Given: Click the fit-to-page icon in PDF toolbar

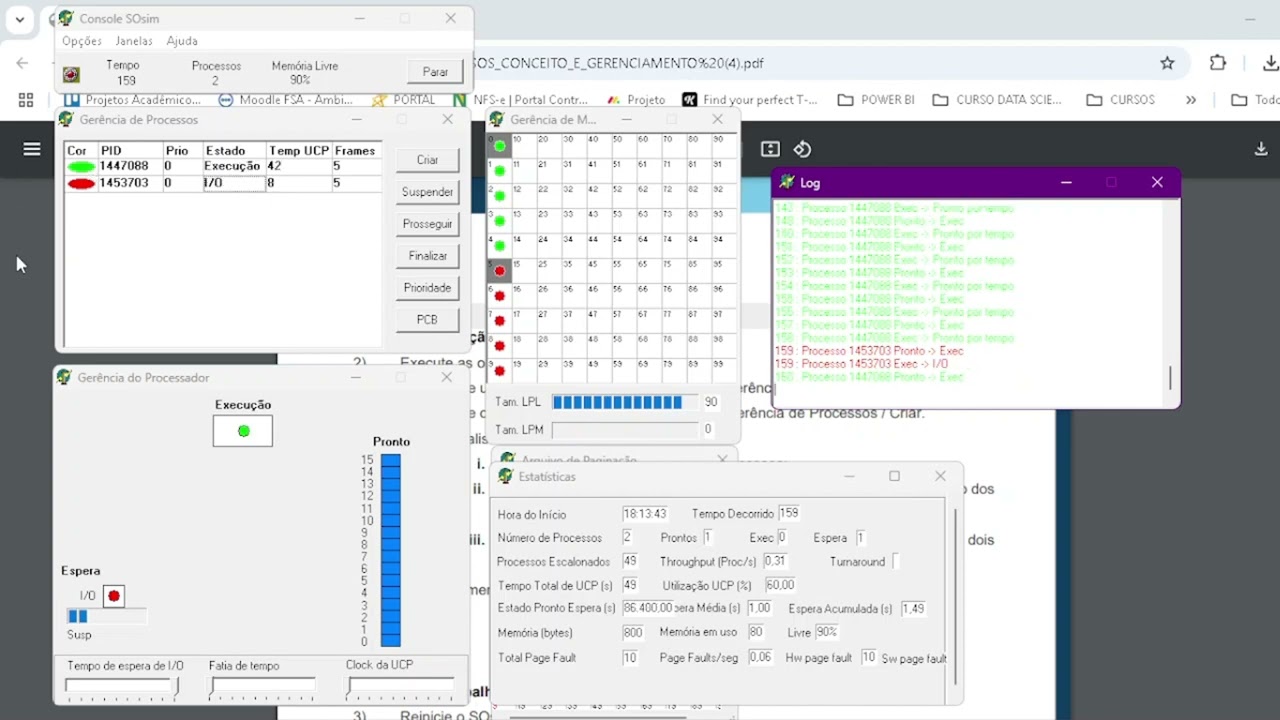Looking at the screenshot, I should [x=770, y=149].
